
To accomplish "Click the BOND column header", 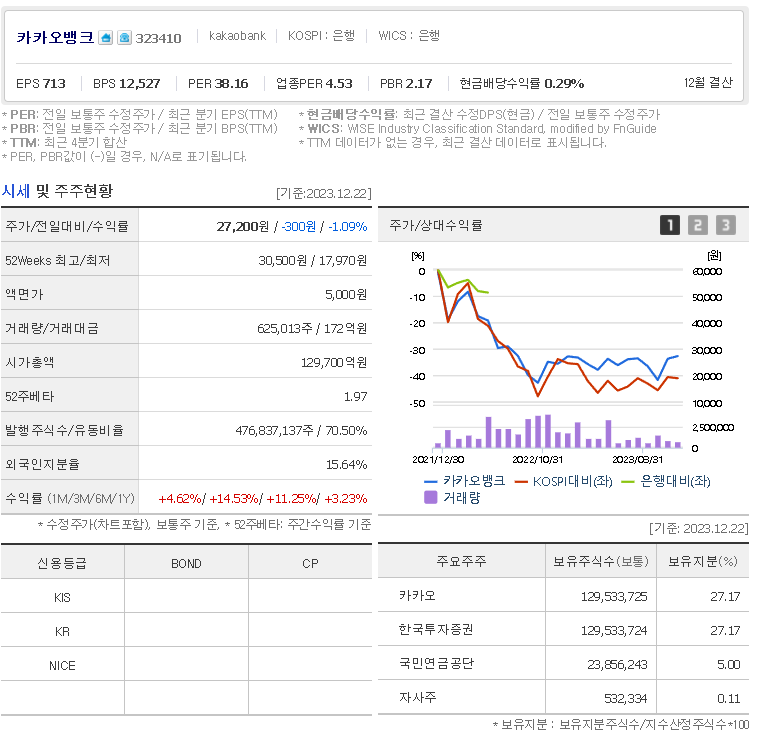I will coord(186,564).
